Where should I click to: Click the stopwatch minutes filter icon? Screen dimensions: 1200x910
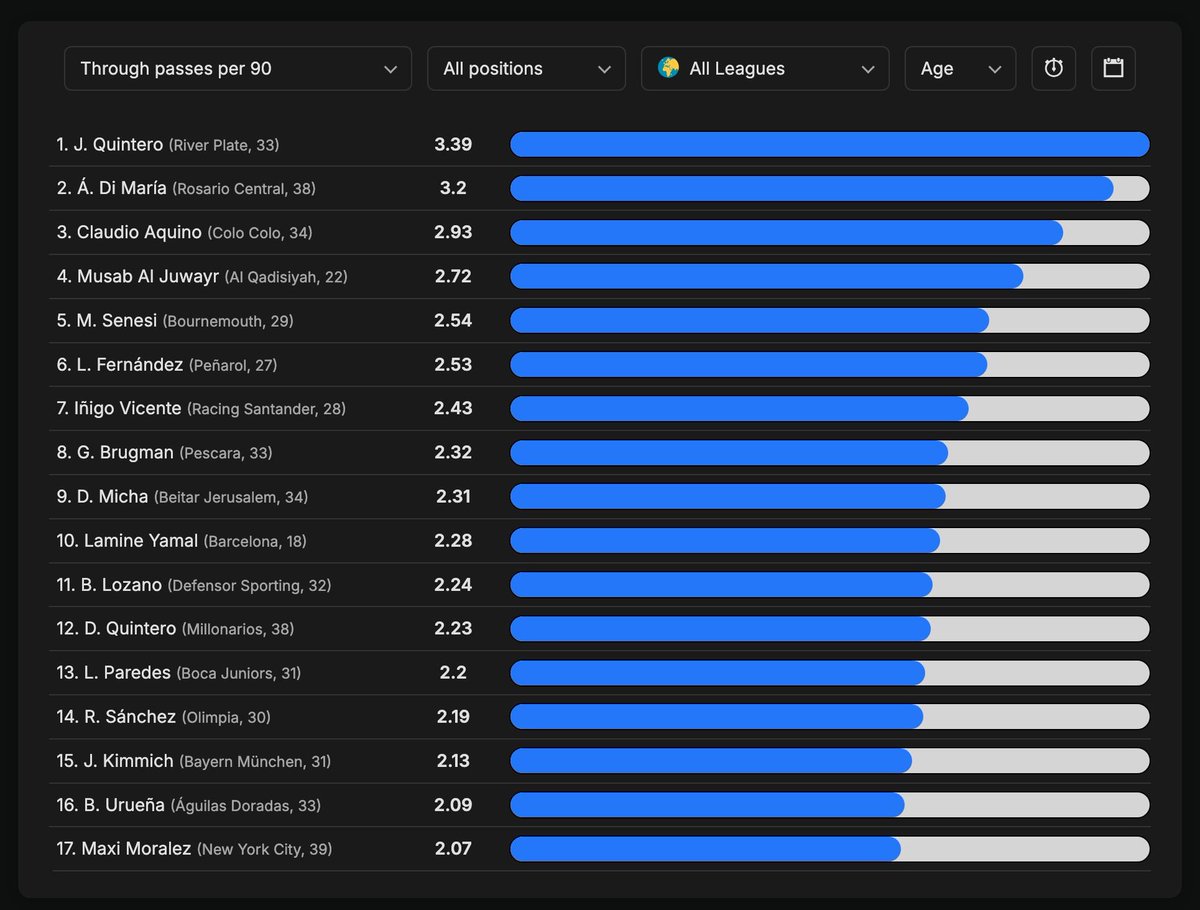point(1053,69)
